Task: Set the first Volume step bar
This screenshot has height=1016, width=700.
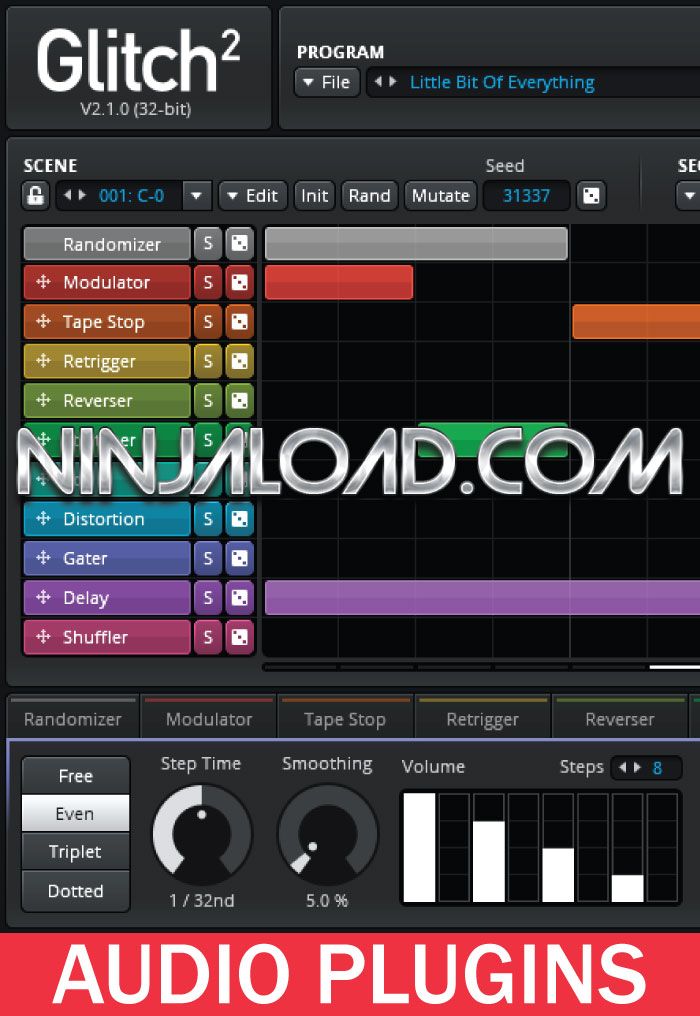Action: (419, 847)
